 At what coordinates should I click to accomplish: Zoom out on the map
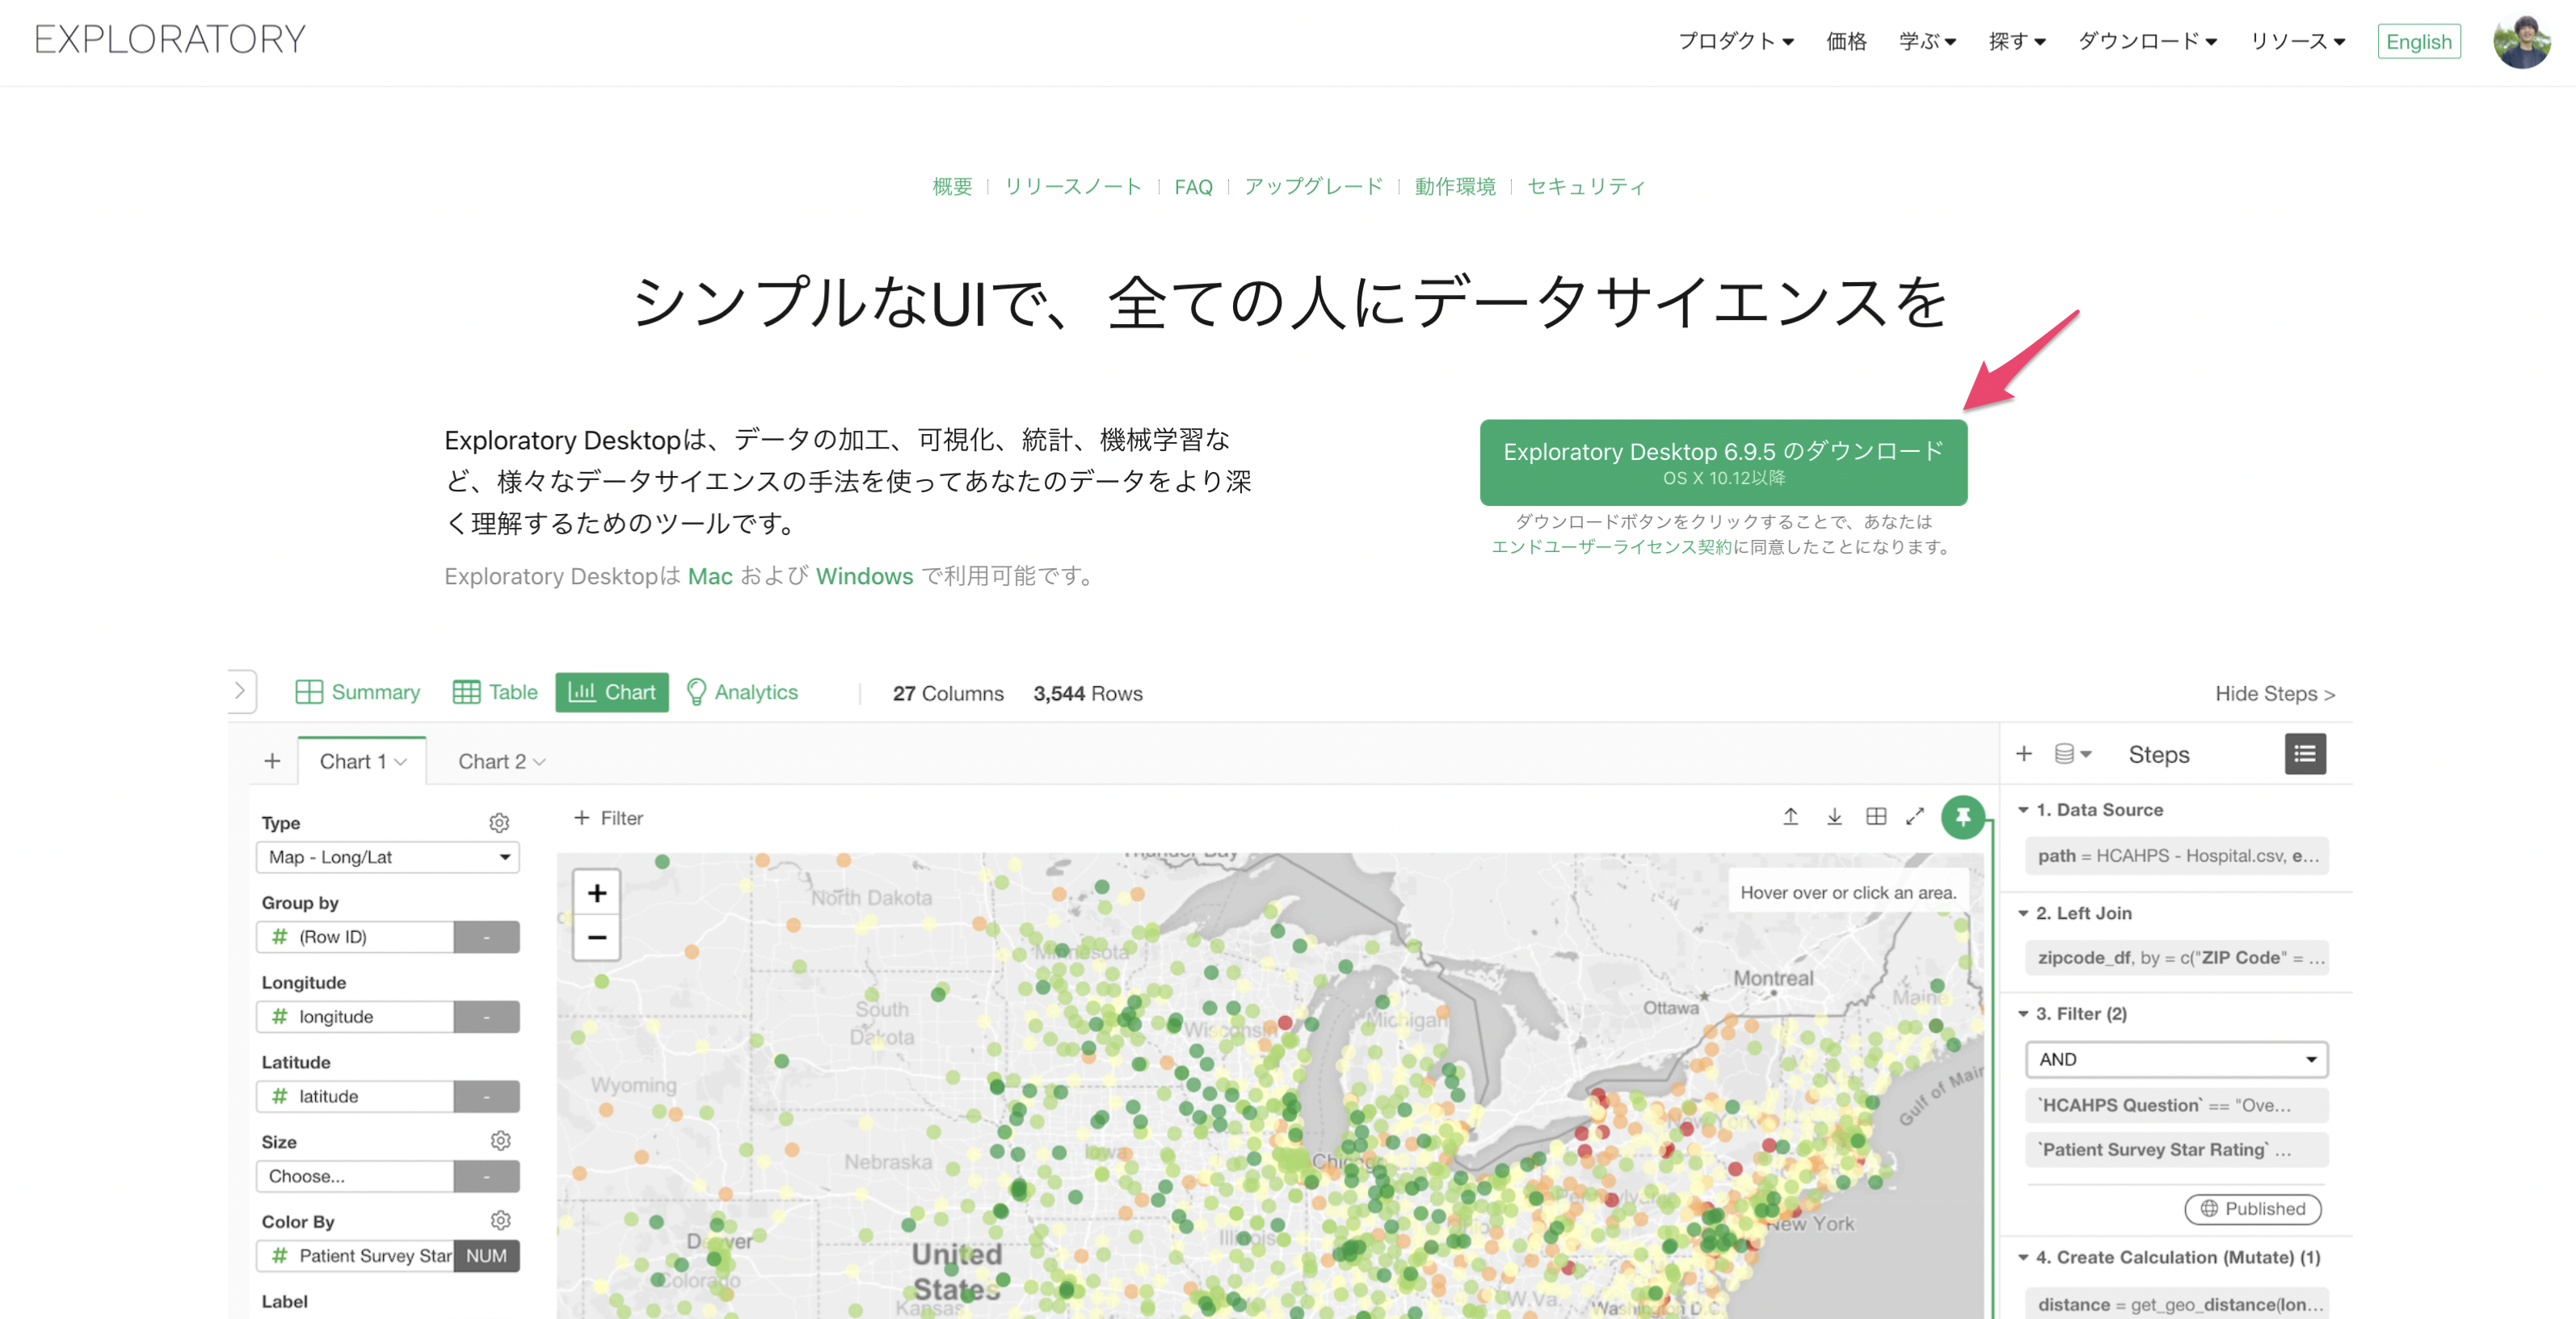coord(597,938)
